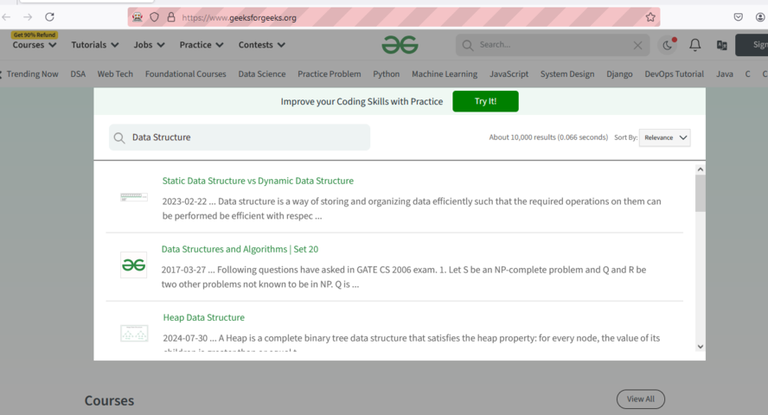Click the Courses section heading

(x=109, y=401)
